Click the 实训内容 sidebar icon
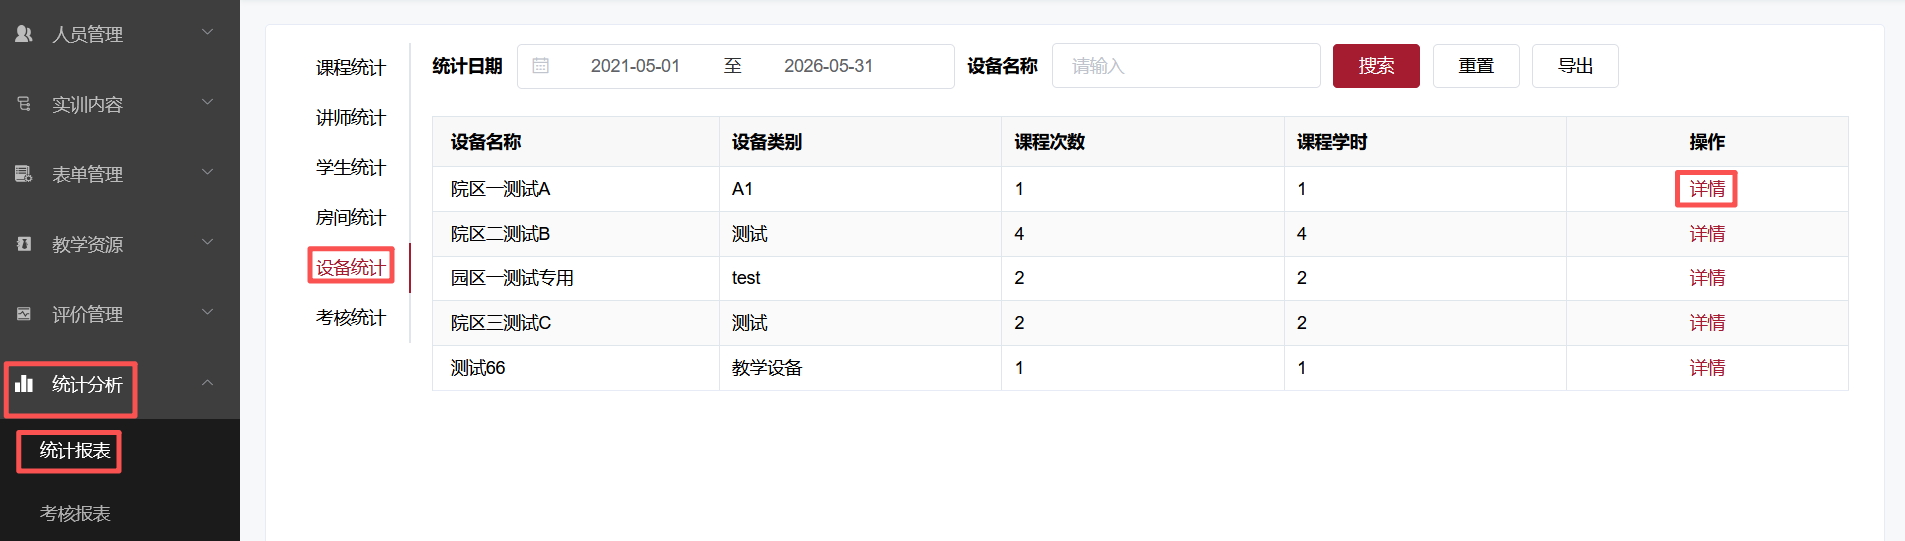This screenshot has height=541, width=1905. click(24, 103)
